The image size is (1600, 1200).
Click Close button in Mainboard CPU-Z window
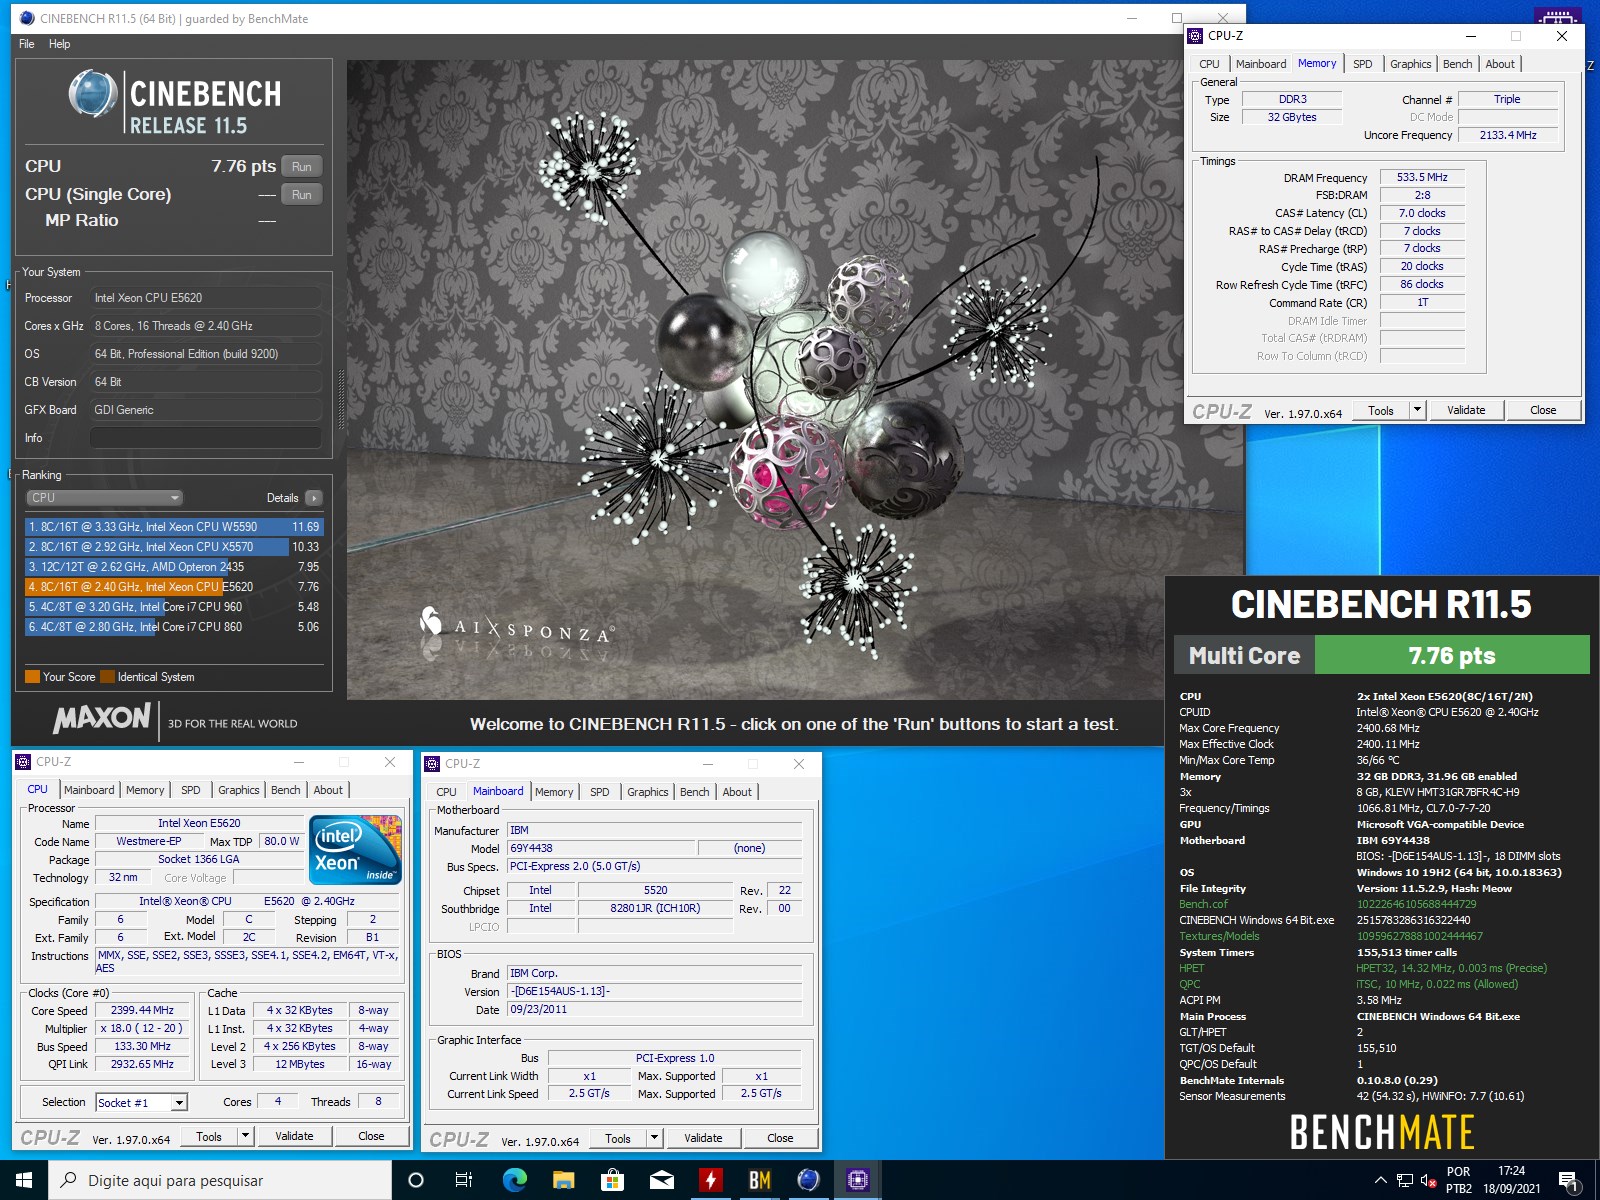click(x=780, y=1138)
